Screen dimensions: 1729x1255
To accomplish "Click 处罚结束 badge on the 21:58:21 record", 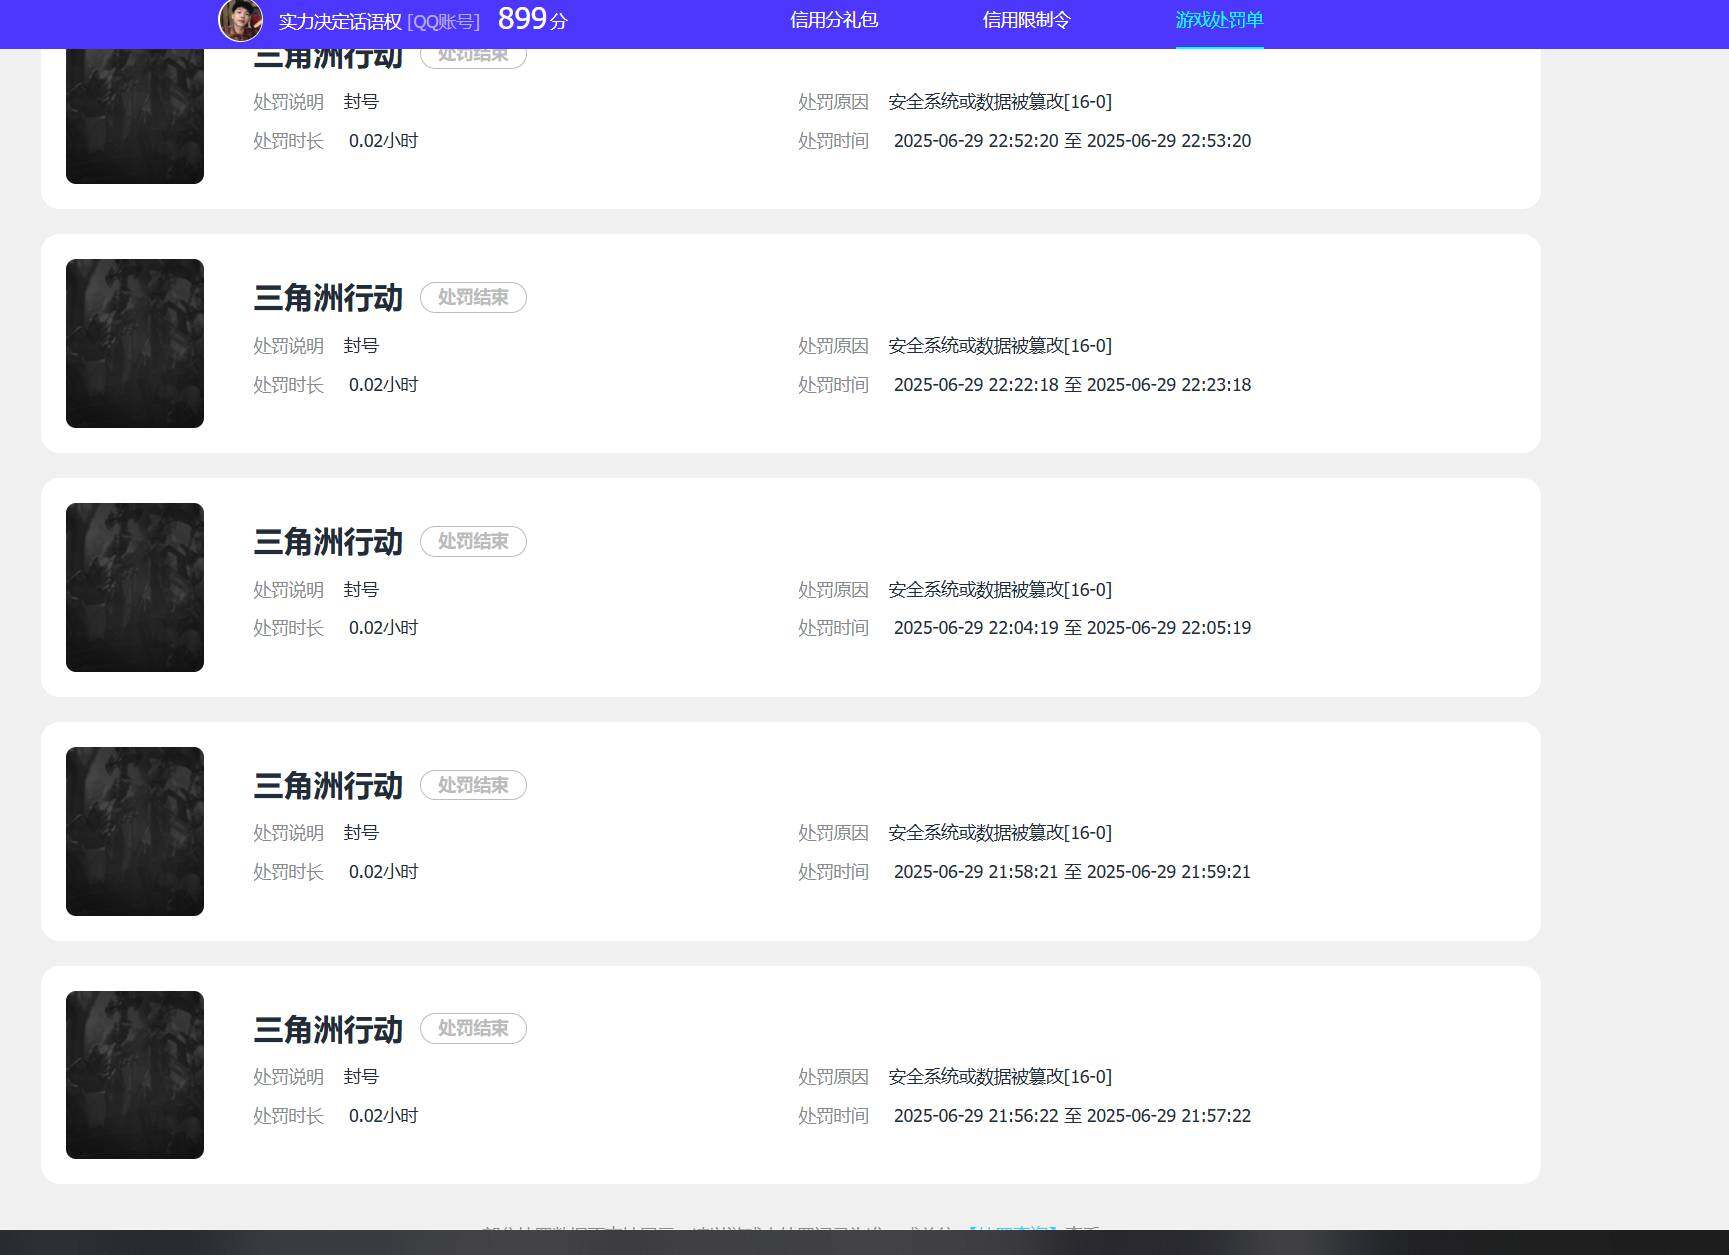I will pos(473,785).
